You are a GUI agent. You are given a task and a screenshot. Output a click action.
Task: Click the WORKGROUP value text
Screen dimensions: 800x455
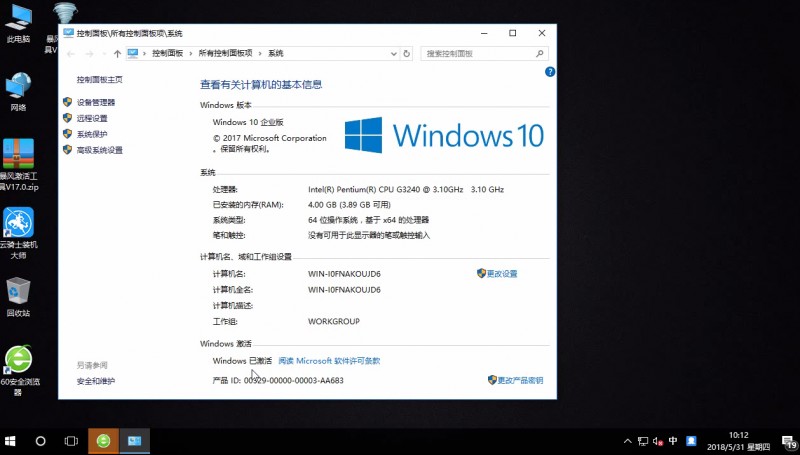coord(334,321)
